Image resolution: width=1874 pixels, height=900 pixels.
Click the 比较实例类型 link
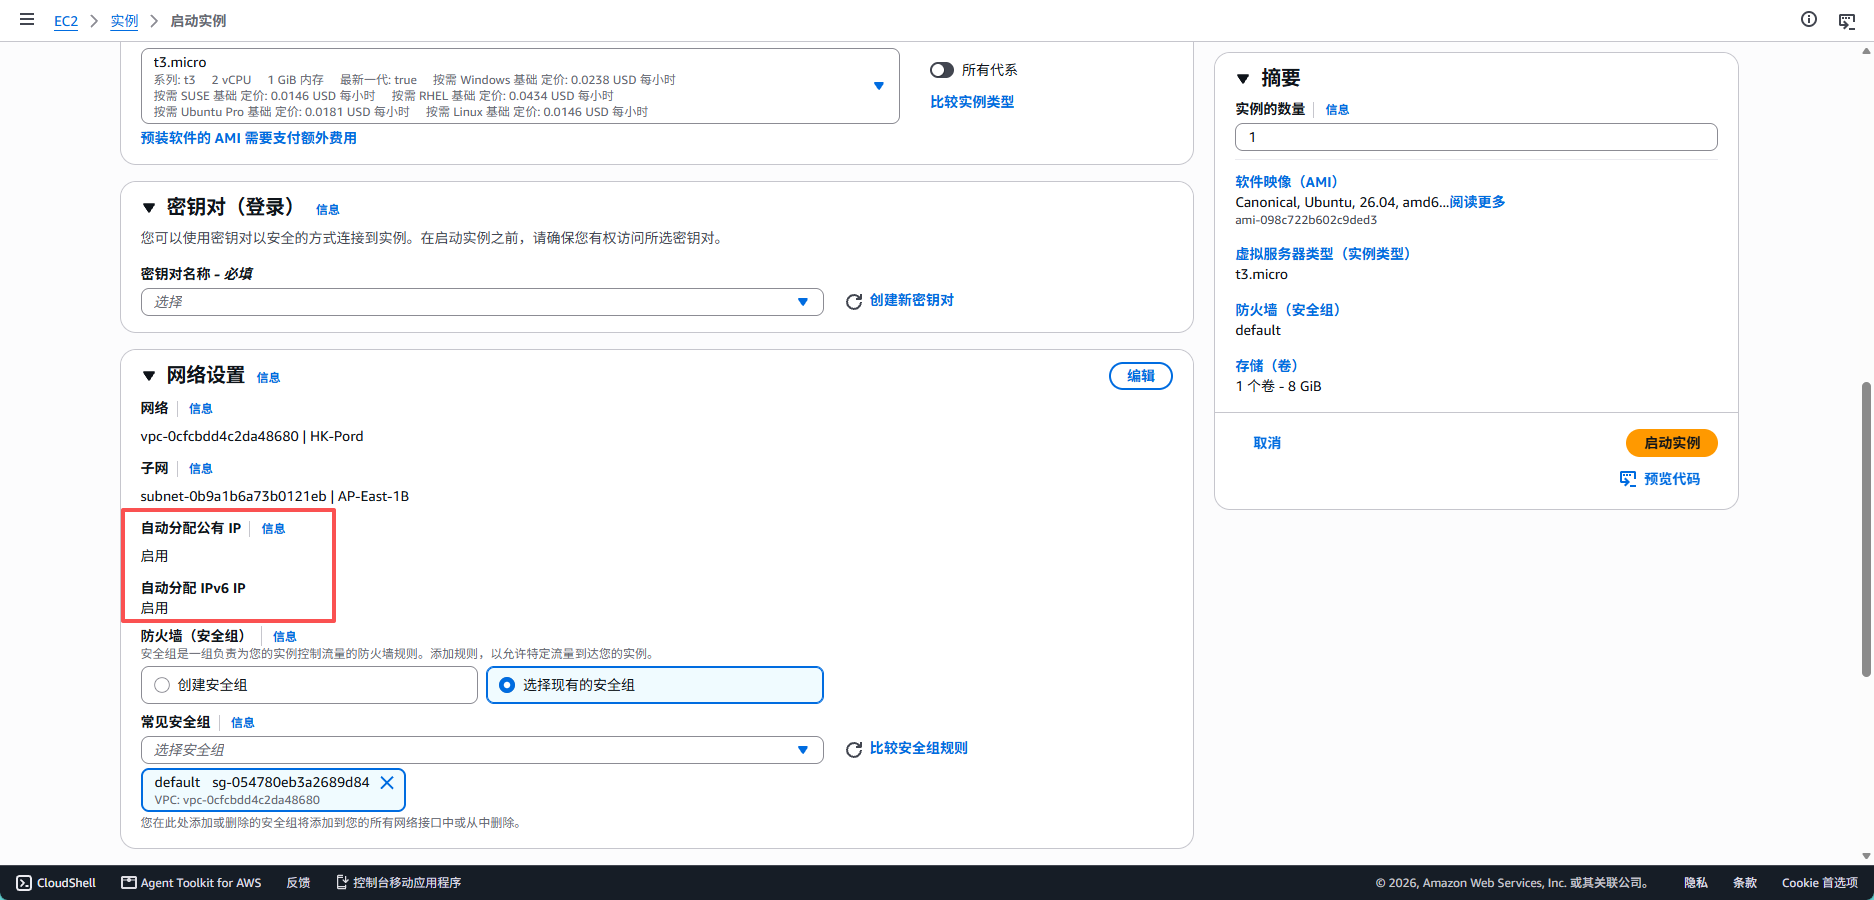tap(972, 102)
